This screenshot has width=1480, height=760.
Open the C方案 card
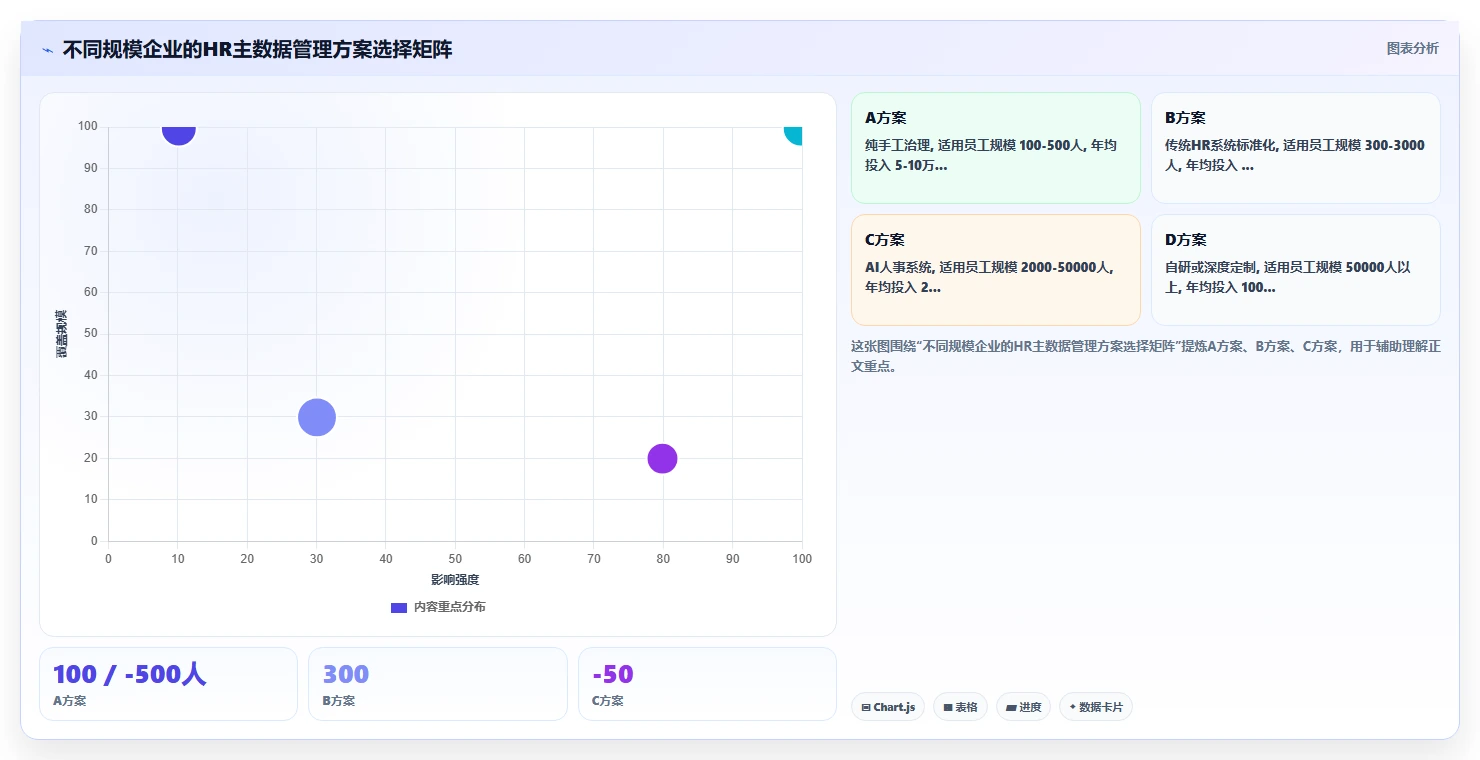click(995, 270)
